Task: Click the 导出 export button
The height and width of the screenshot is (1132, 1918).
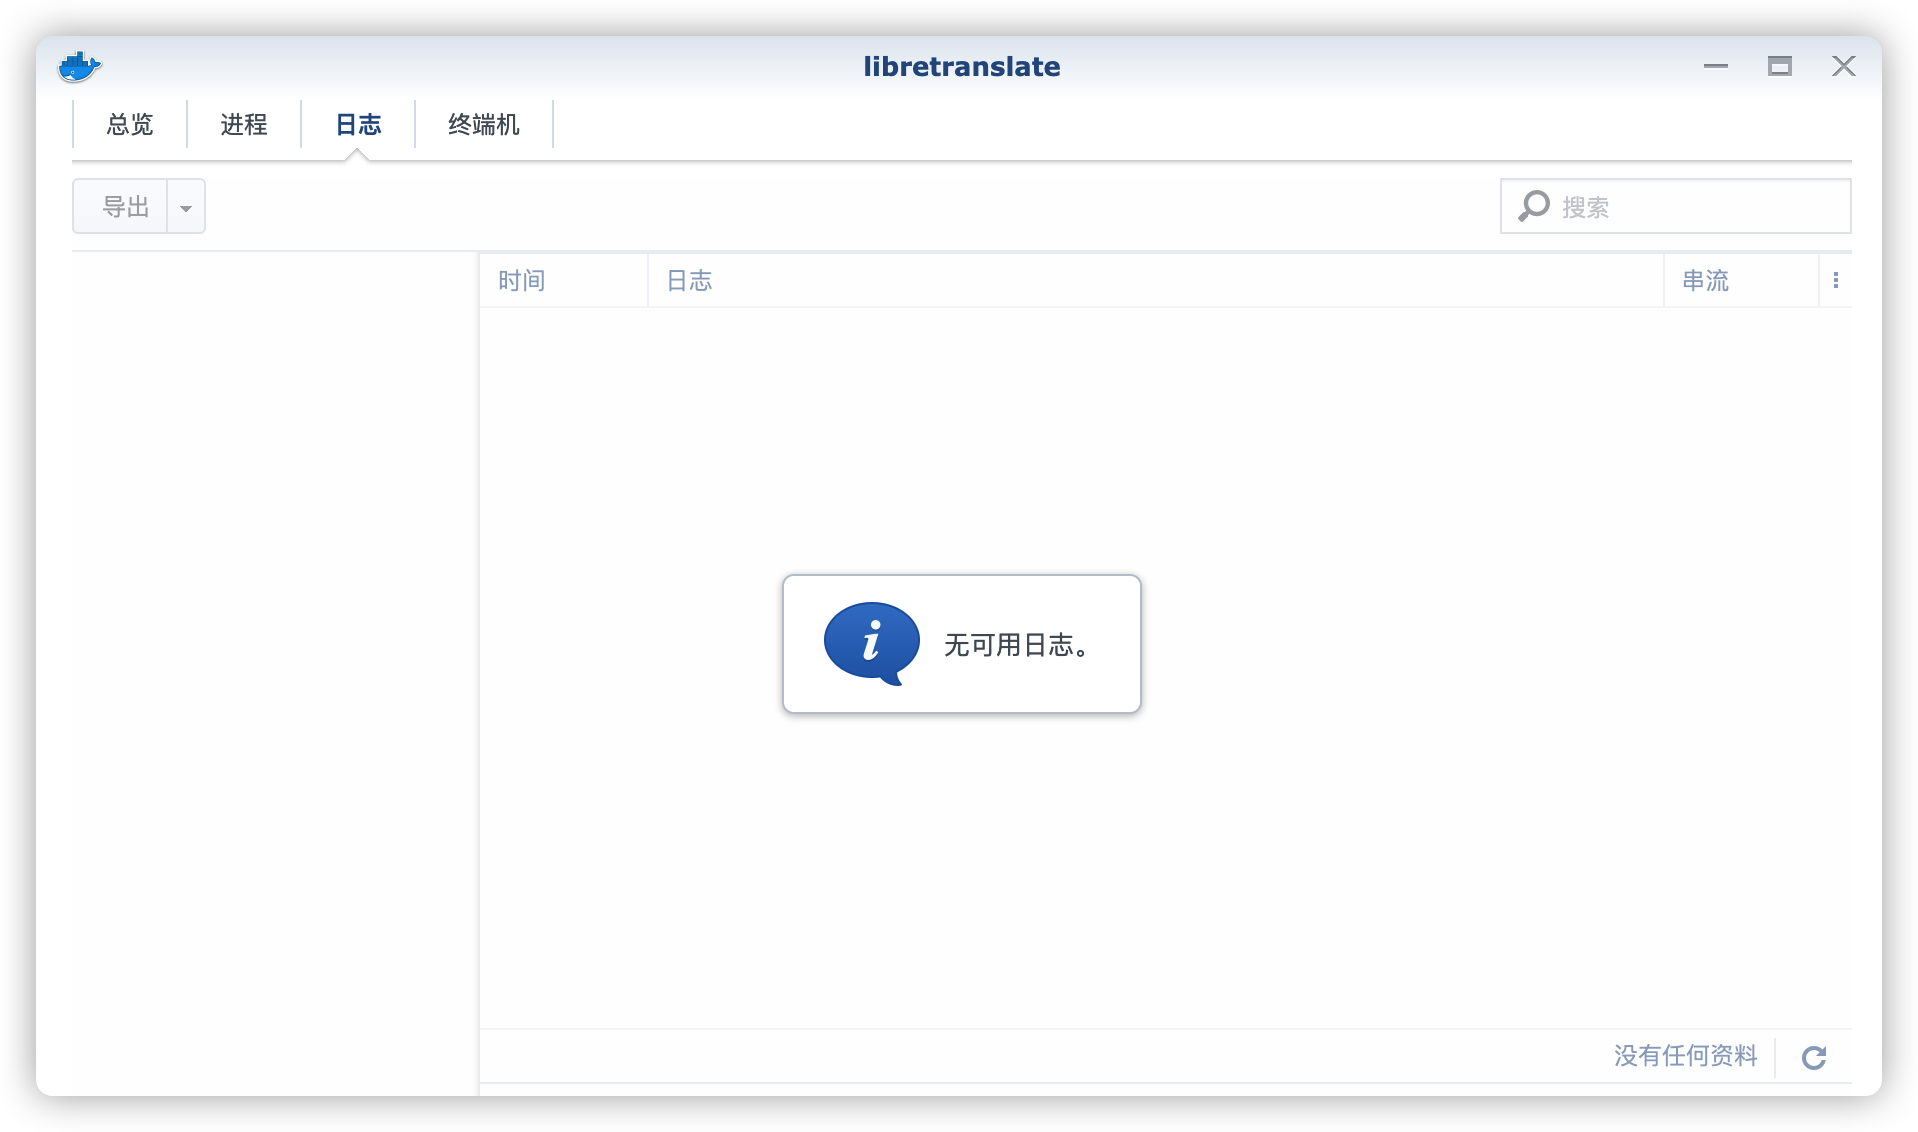Action: click(x=121, y=207)
